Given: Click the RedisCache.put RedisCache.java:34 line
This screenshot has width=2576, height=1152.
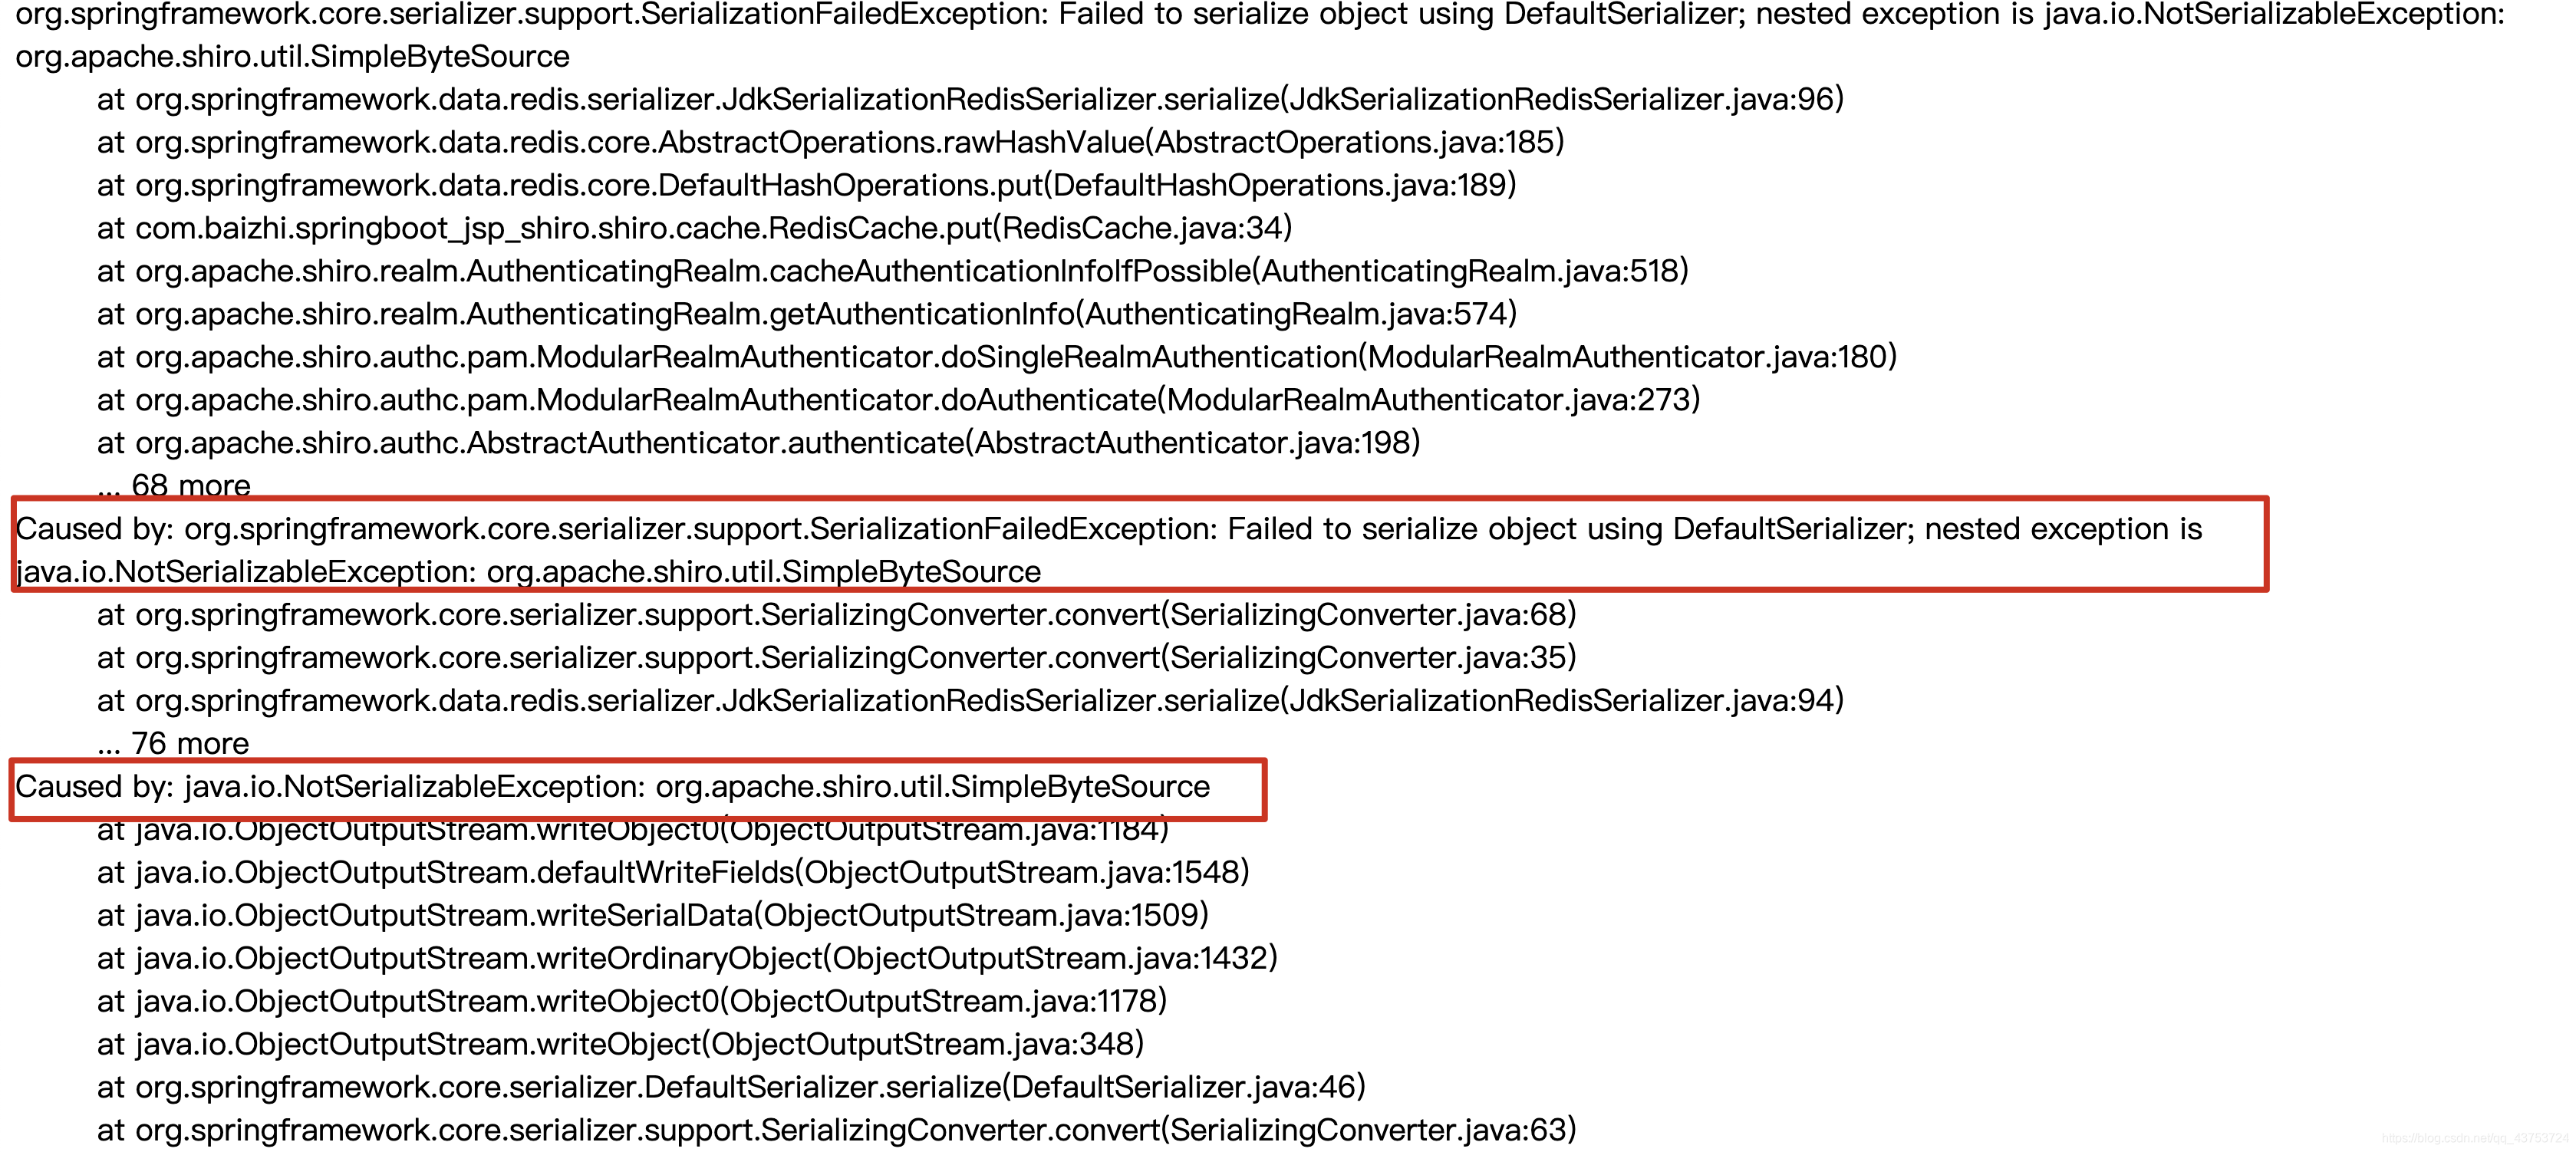Looking at the screenshot, I should click(x=694, y=228).
